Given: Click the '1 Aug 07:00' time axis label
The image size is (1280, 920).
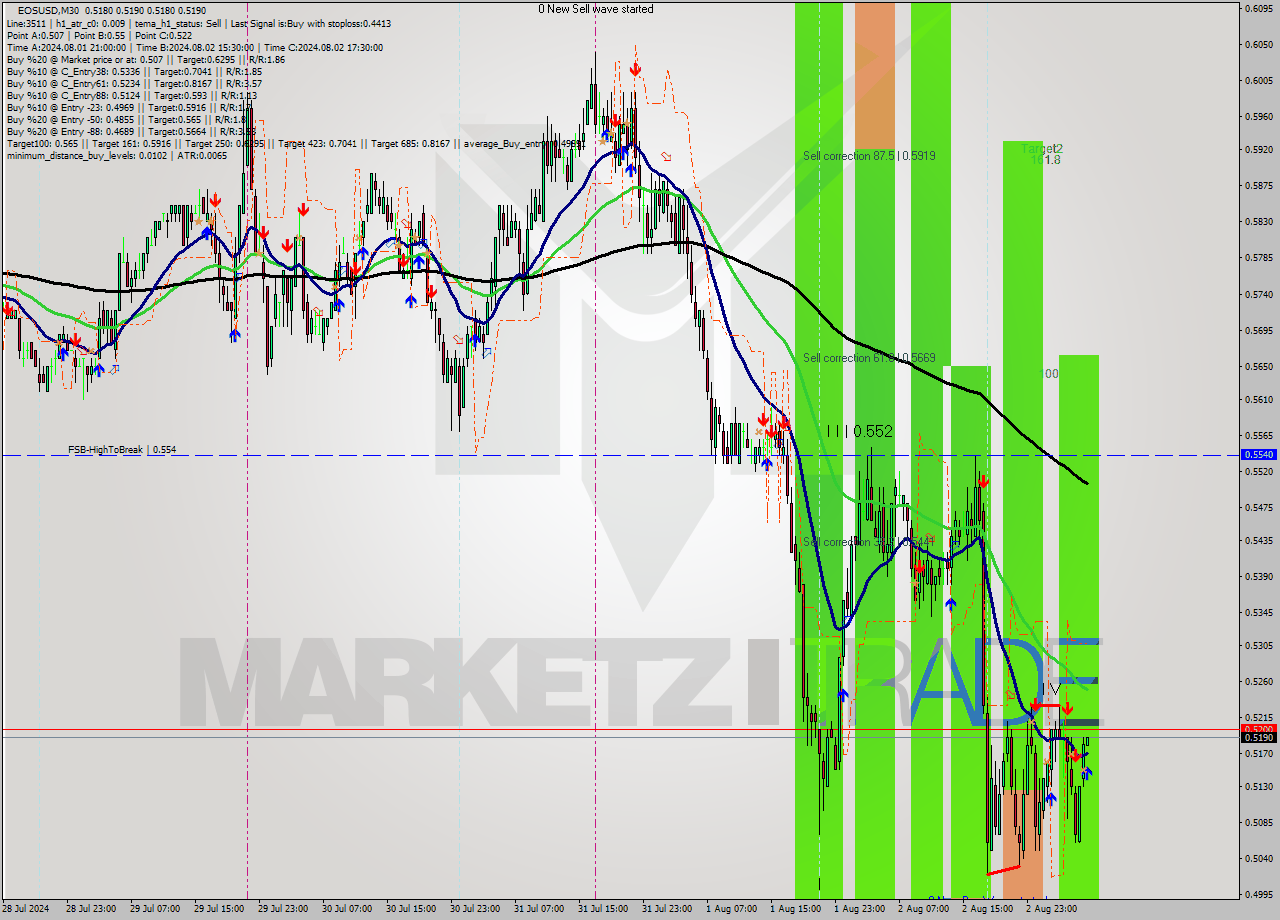Looking at the screenshot, I should (731, 909).
